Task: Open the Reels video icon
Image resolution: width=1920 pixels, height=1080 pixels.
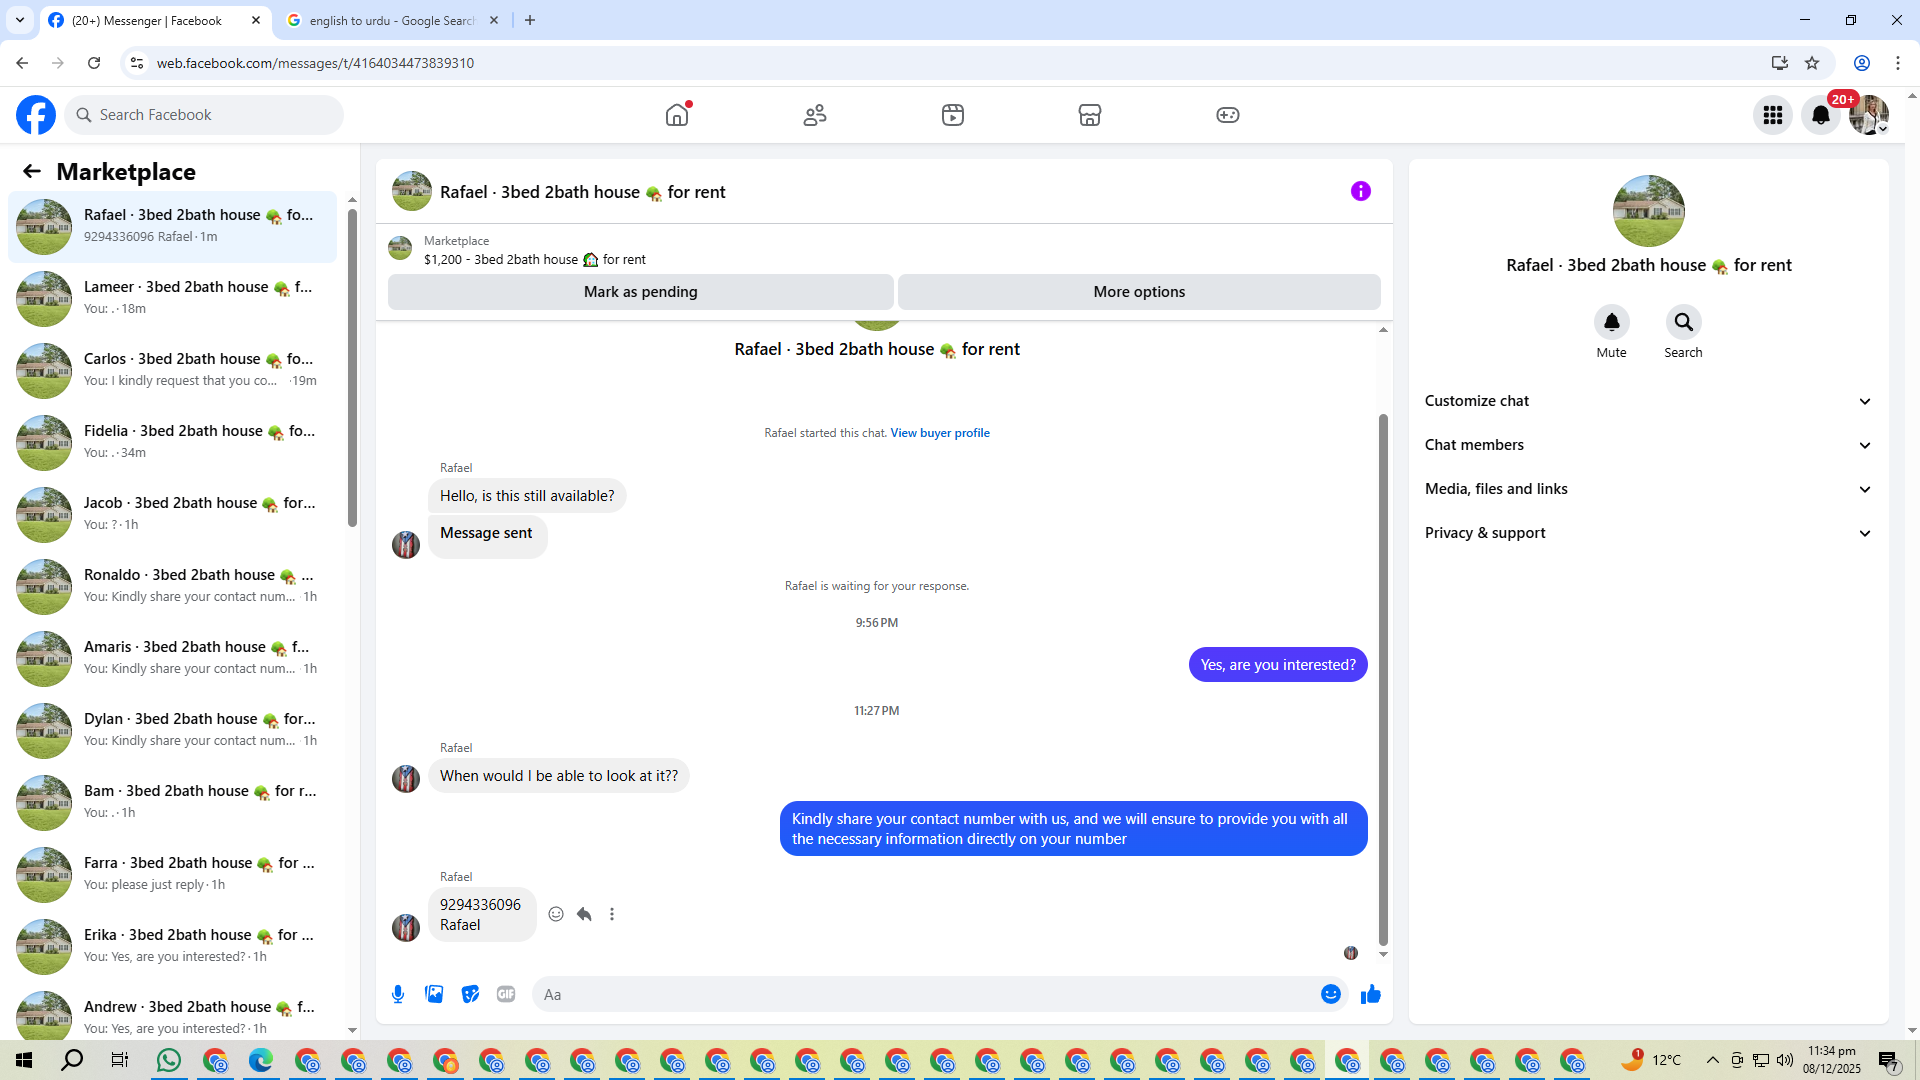Action: point(953,115)
